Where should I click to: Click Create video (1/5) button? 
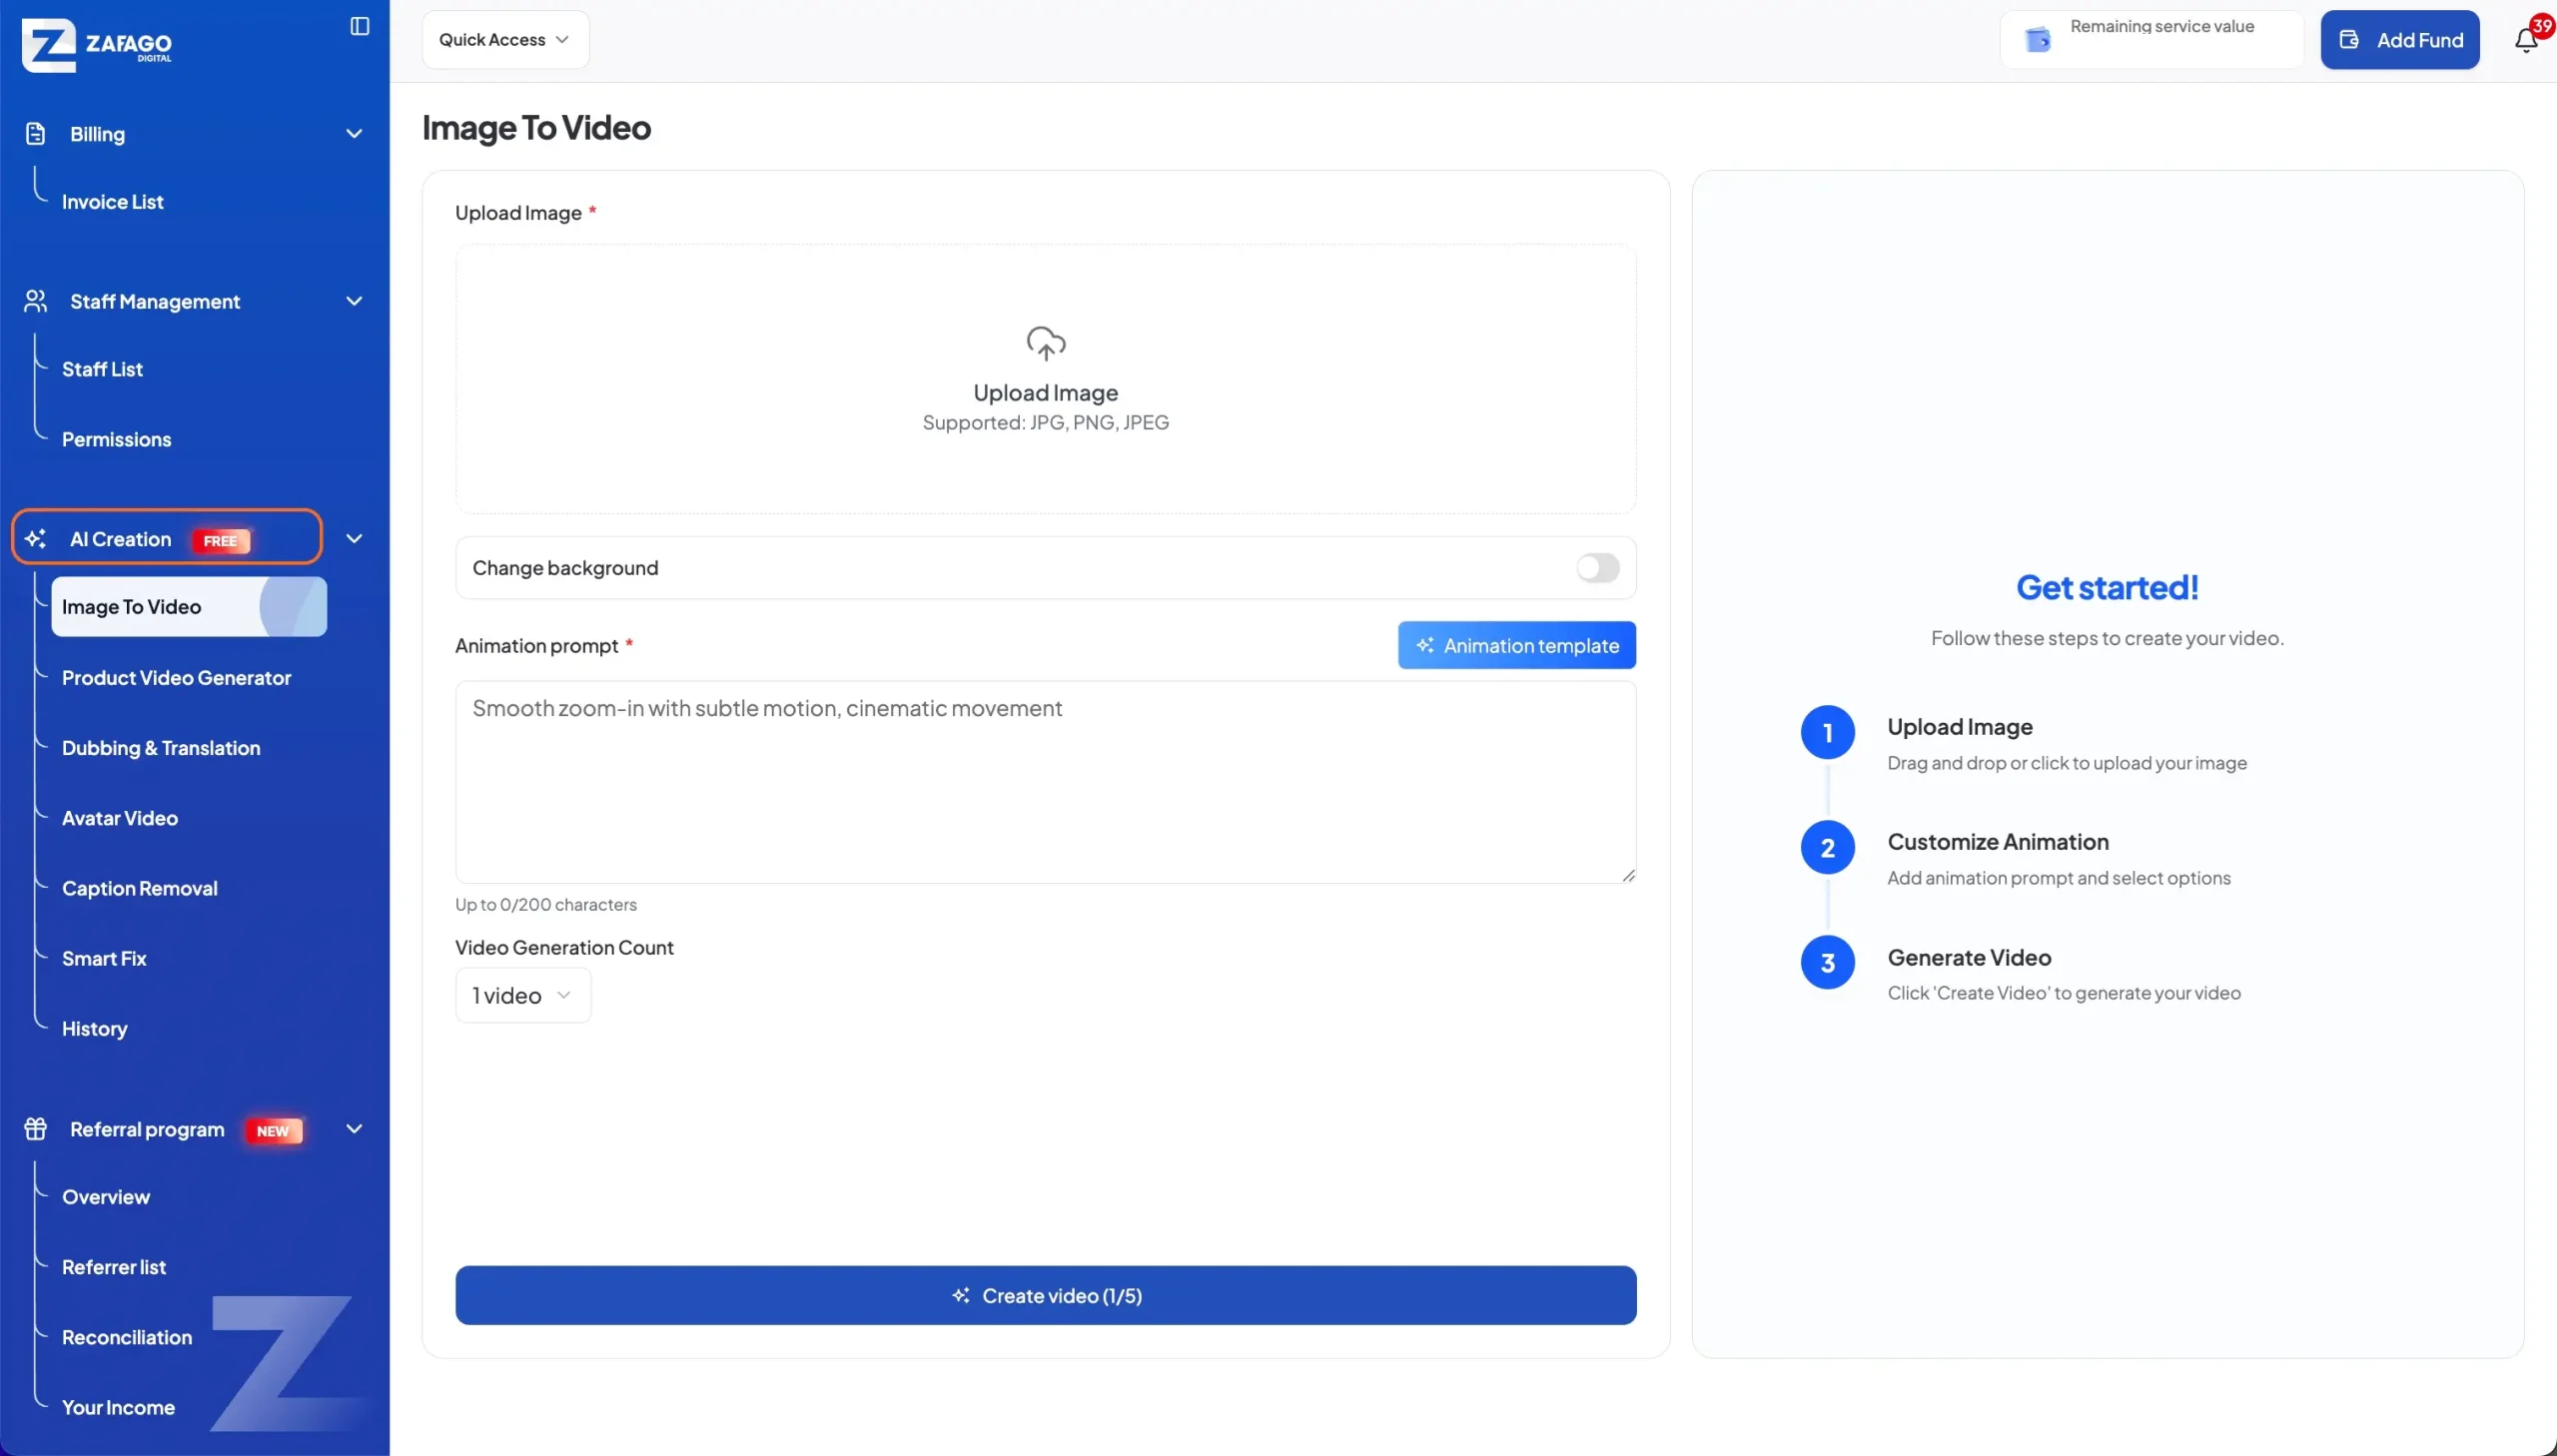click(1046, 1296)
